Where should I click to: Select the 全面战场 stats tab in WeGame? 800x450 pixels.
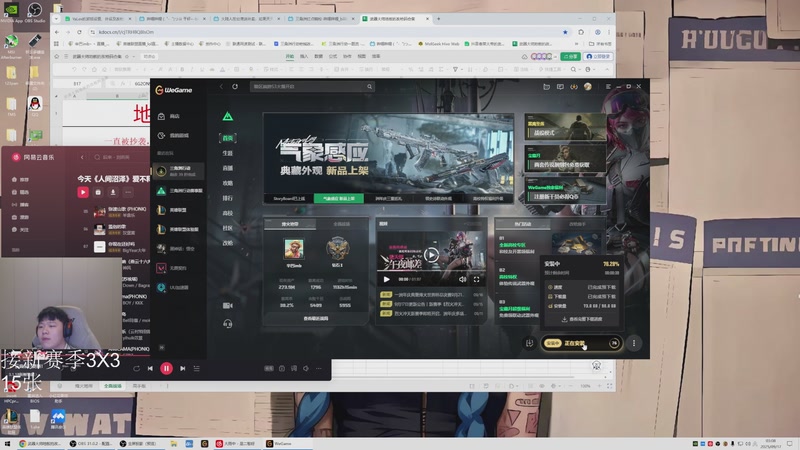click(341, 224)
